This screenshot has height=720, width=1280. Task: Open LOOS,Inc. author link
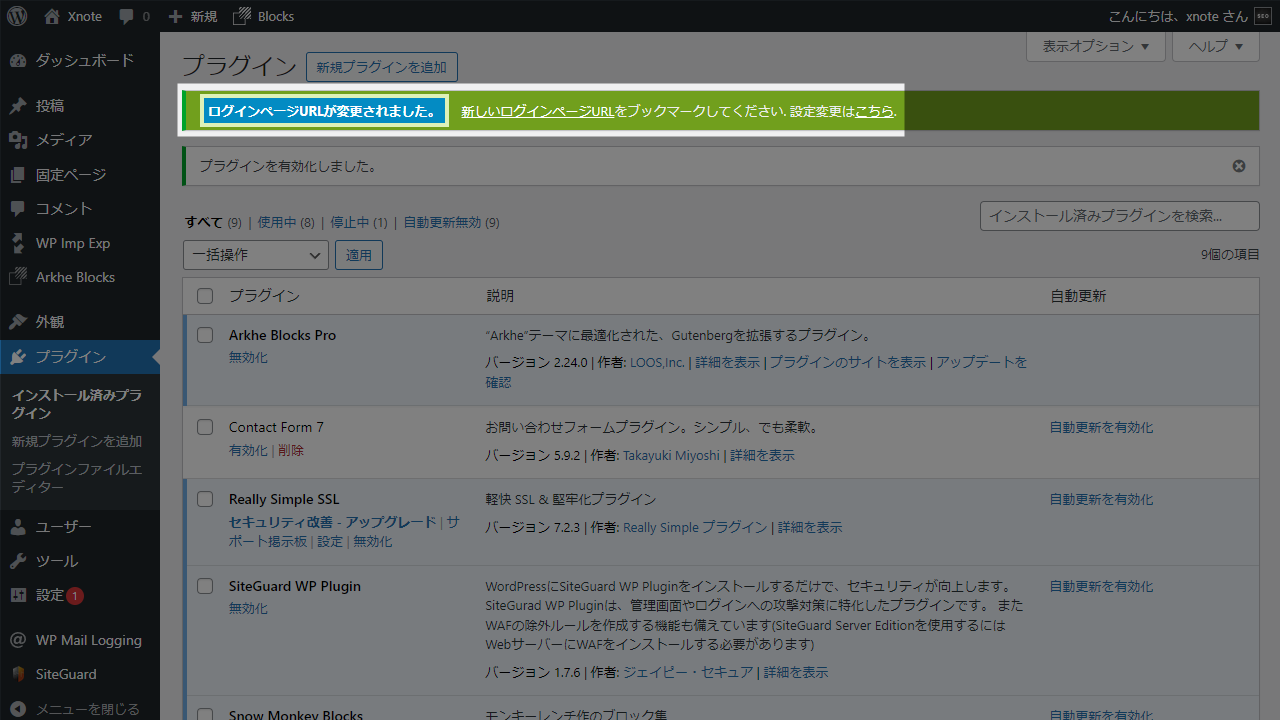[657, 362]
